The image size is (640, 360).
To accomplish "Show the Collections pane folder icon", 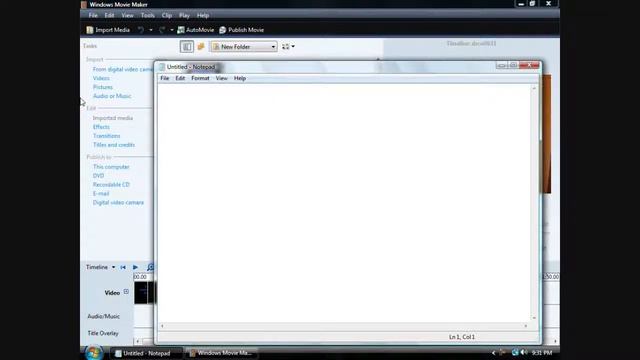I will [201, 47].
